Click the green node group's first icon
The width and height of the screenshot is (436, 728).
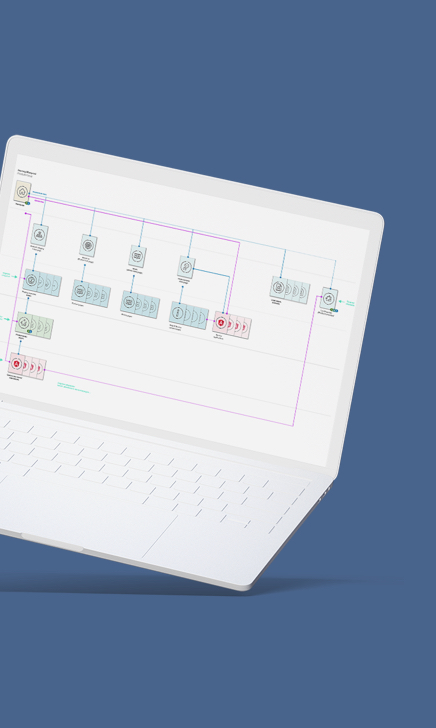(x=23, y=322)
